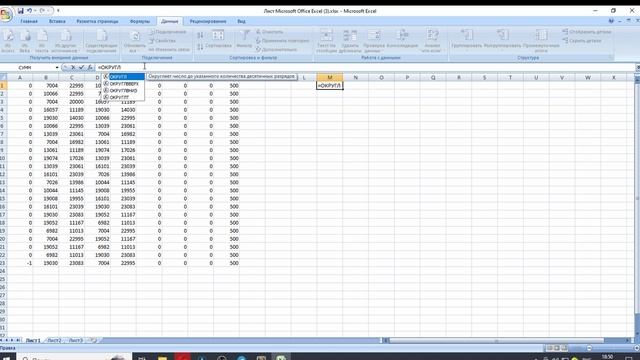Click Show Detail

coord(587,32)
